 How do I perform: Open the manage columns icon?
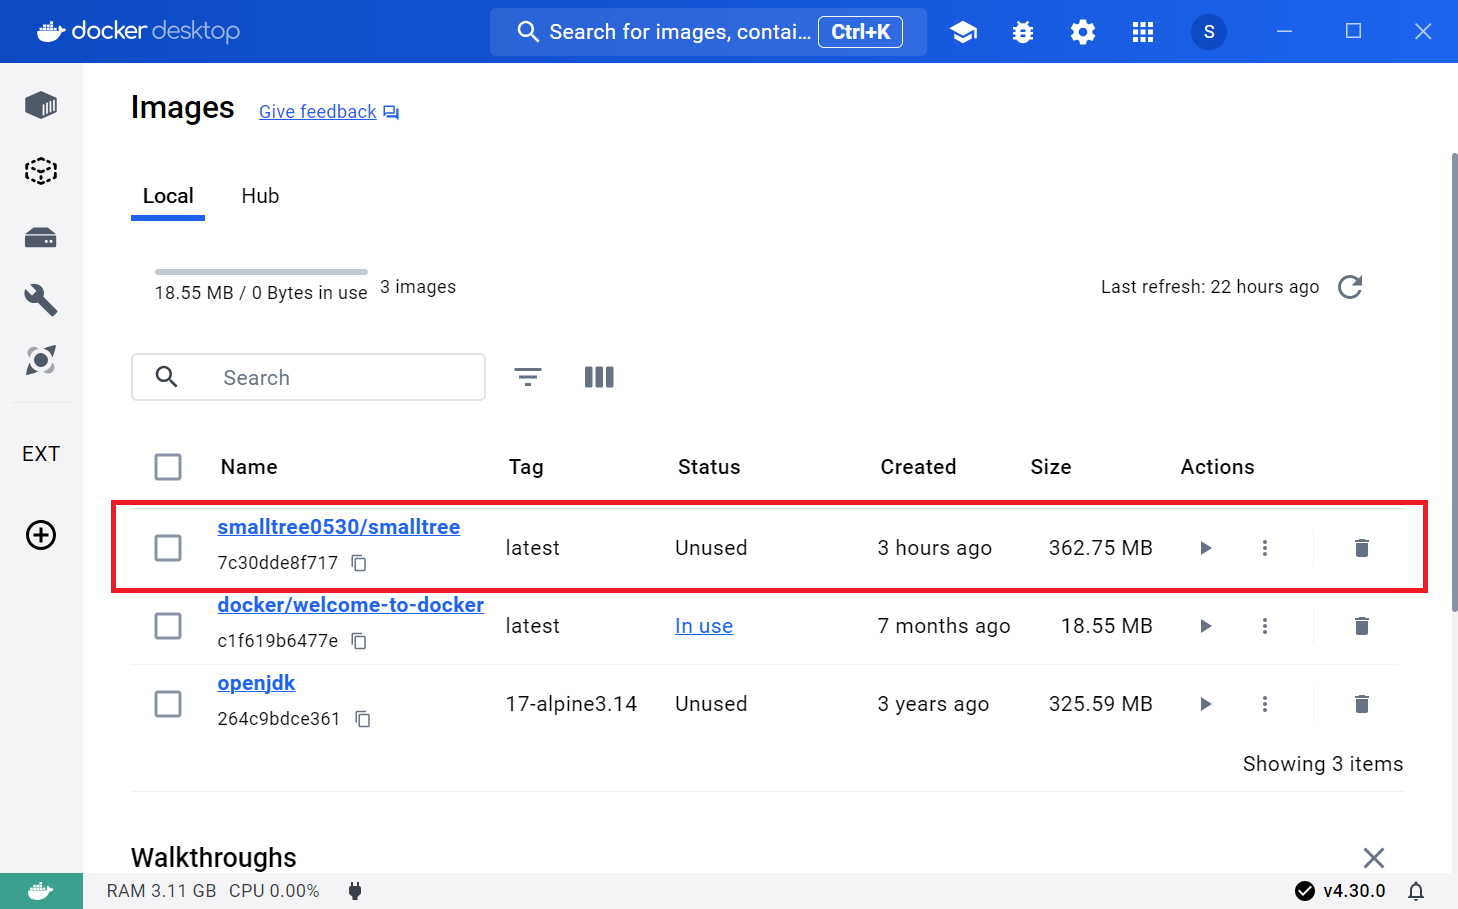pos(599,377)
